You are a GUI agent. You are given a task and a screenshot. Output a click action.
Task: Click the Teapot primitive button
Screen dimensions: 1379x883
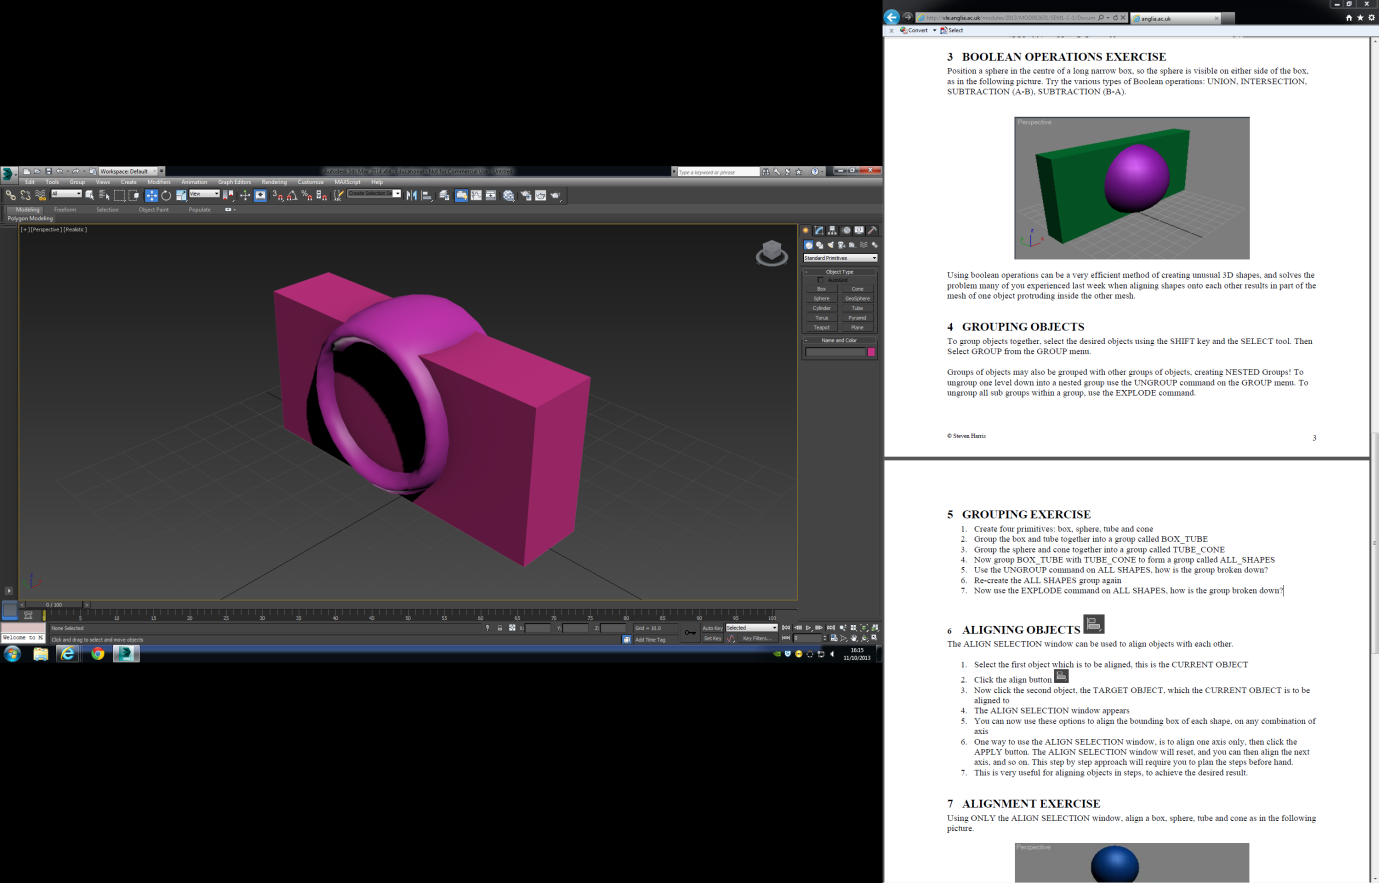[x=822, y=327]
